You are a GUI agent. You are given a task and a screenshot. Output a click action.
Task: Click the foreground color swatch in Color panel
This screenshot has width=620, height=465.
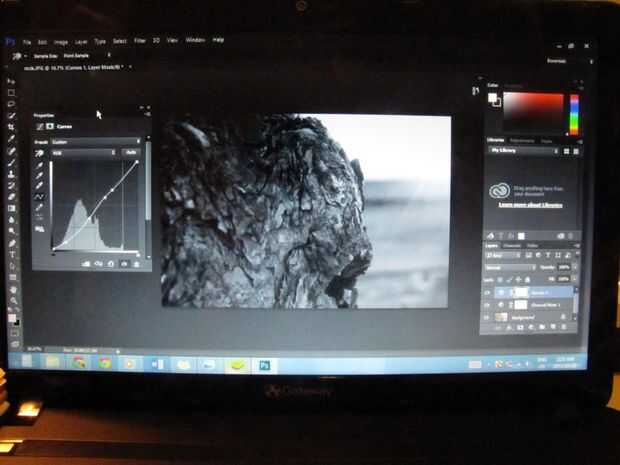click(492, 97)
